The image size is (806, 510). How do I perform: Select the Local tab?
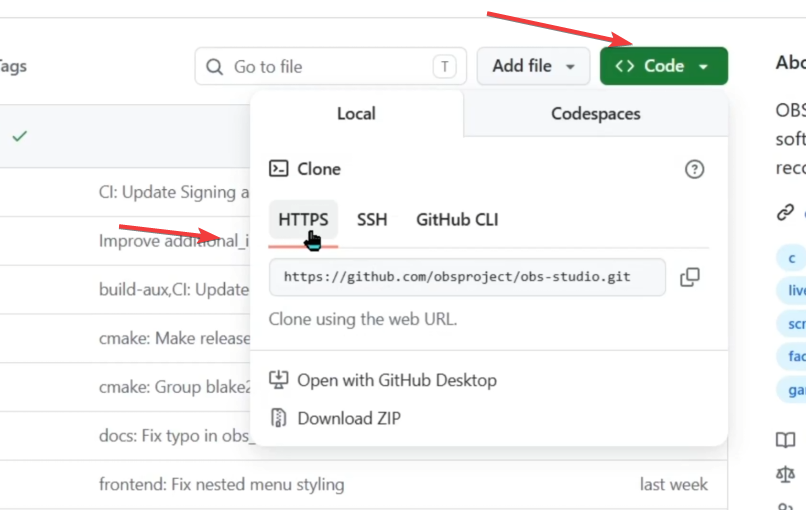click(356, 114)
